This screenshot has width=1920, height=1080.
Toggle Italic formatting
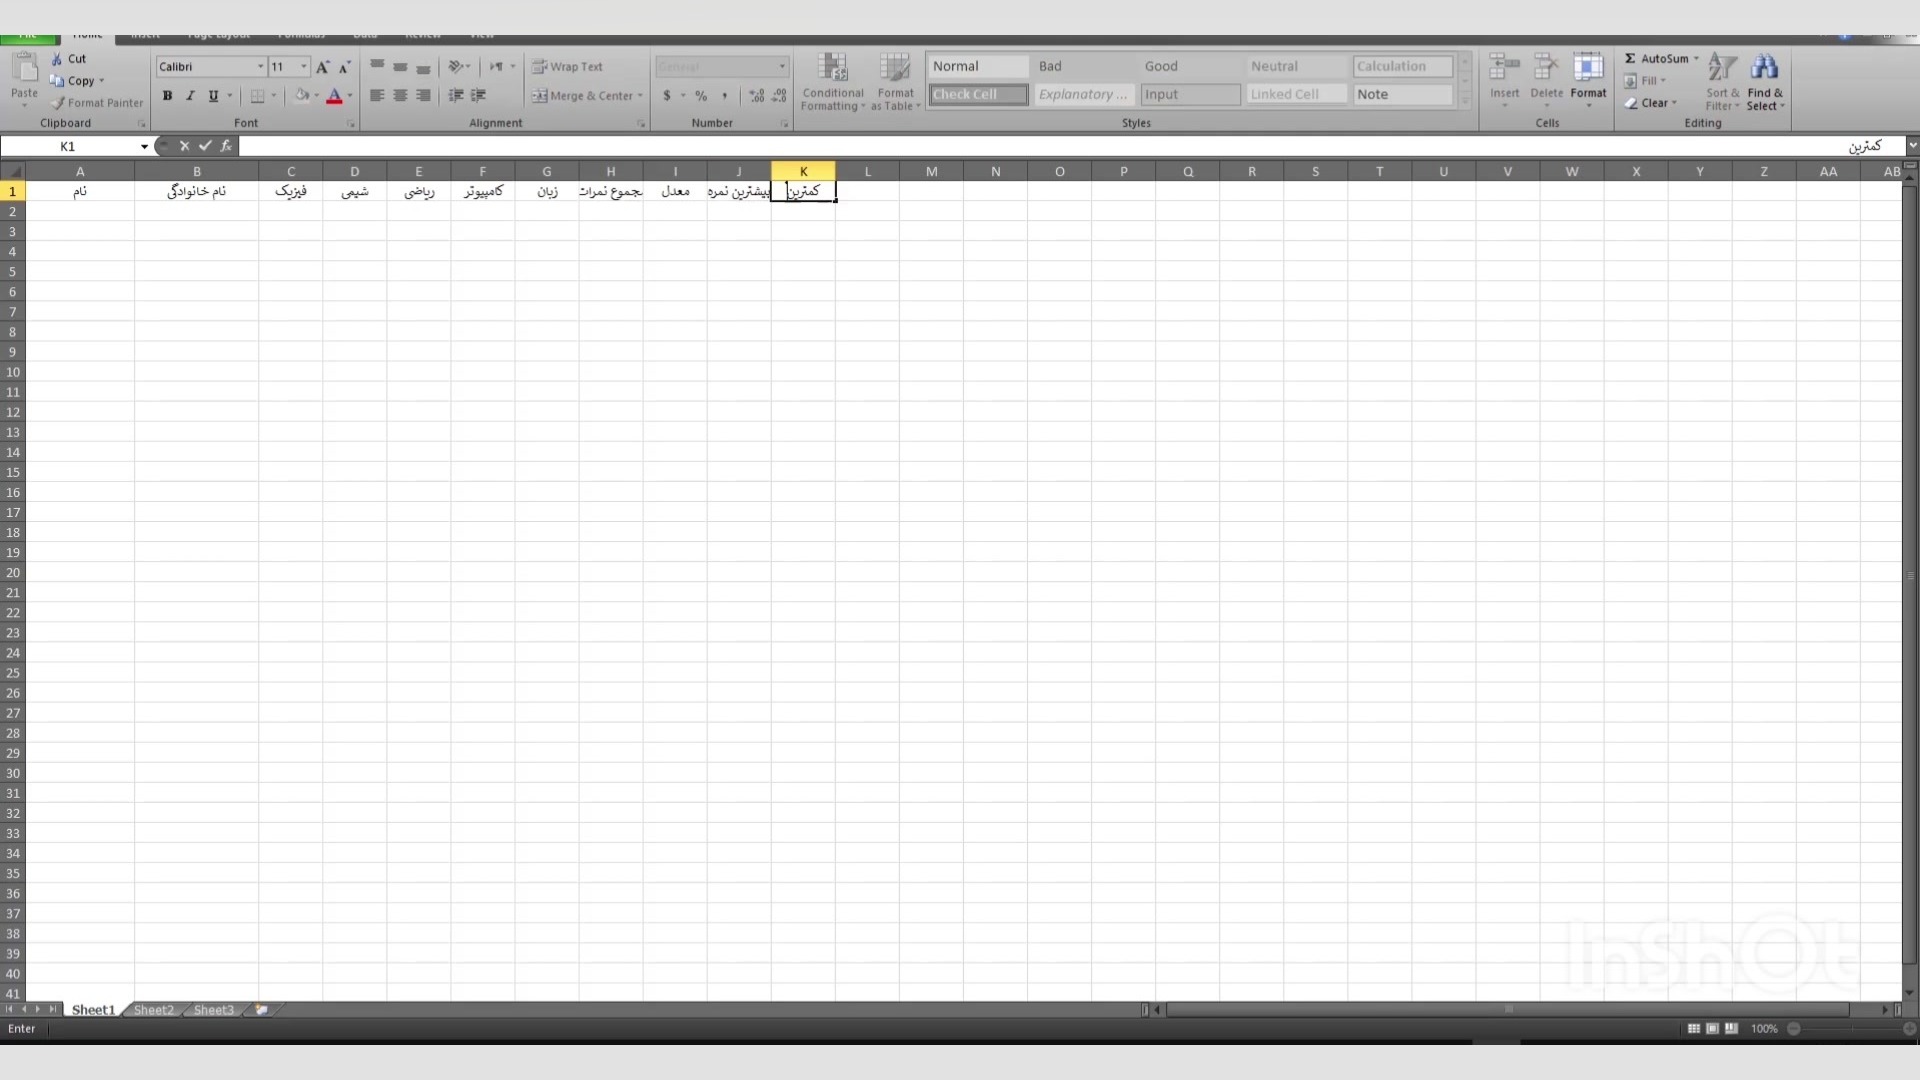[x=190, y=96]
